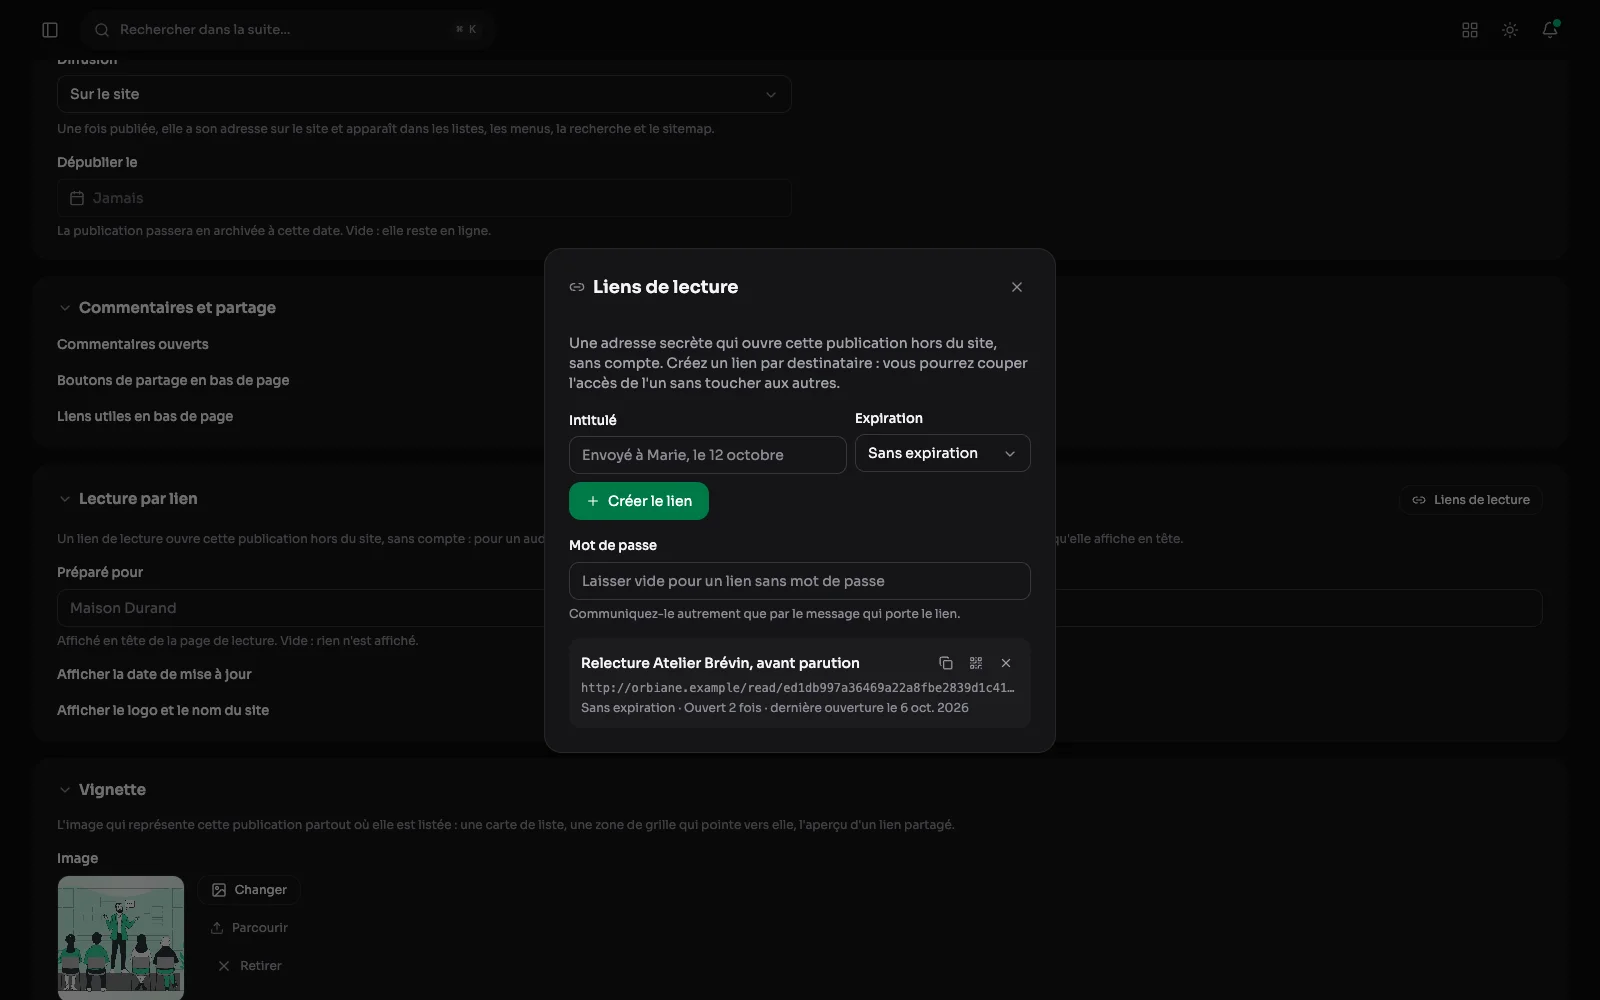Viewport: 1600px width, 1000px height.
Task: Click Retirer to remove the vignette image
Action: (249, 966)
